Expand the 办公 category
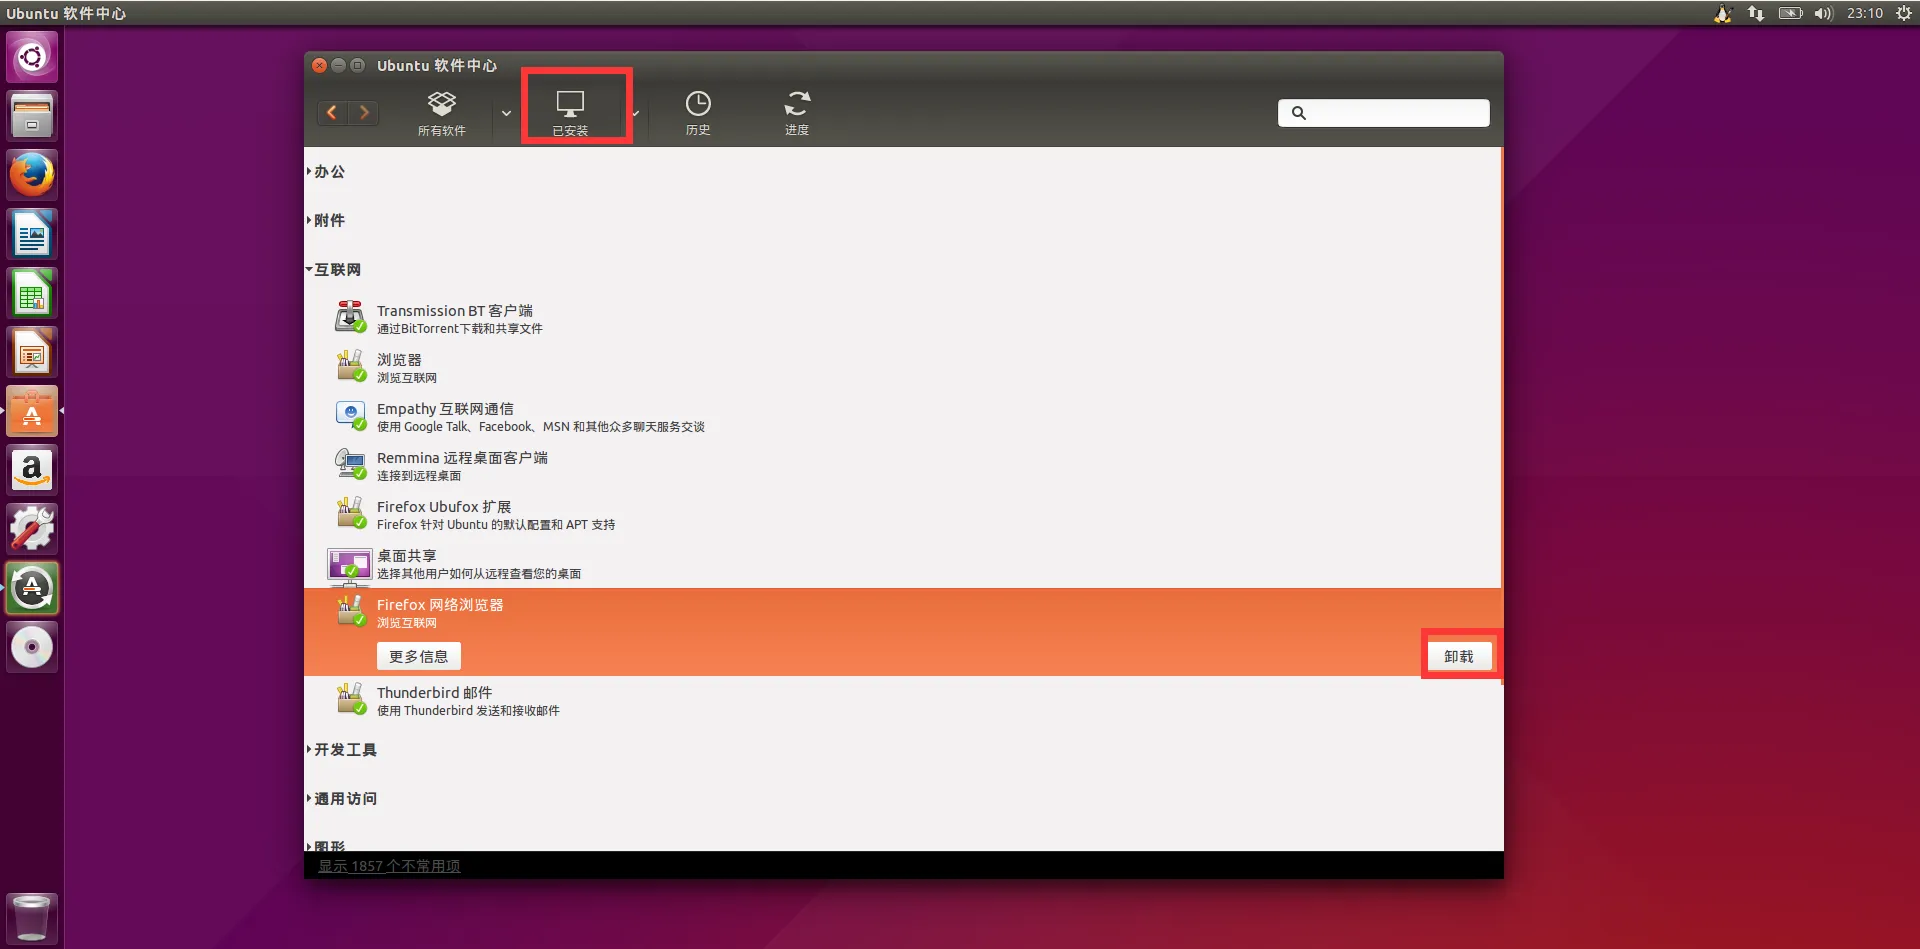This screenshot has height=949, width=1920. tap(327, 172)
